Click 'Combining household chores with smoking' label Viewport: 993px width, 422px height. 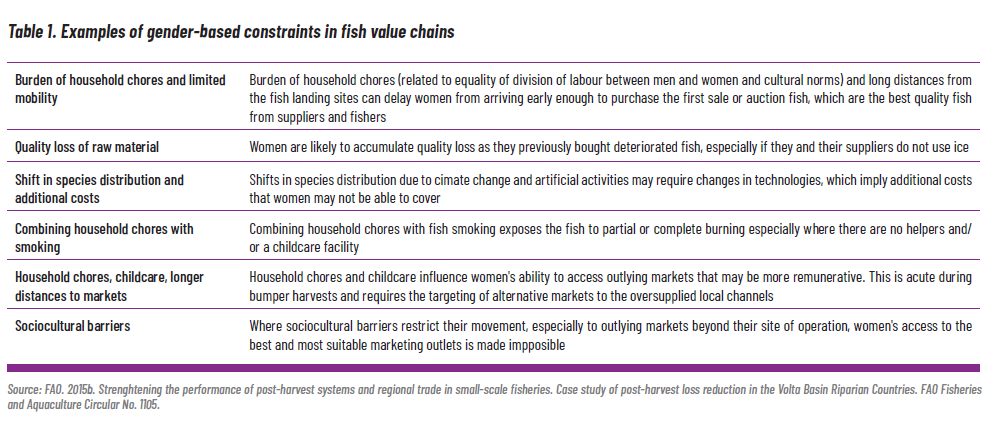(x=104, y=238)
